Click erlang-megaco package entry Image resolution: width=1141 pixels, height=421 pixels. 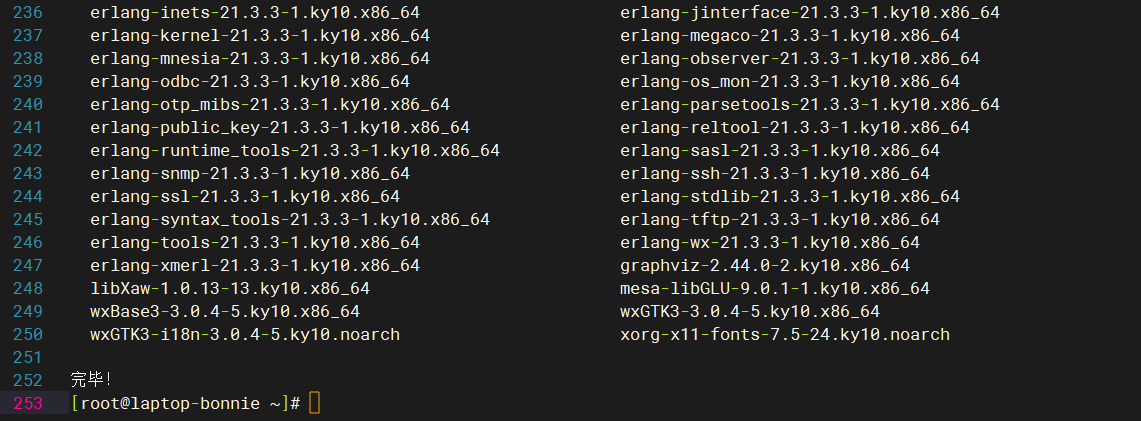click(x=790, y=36)
